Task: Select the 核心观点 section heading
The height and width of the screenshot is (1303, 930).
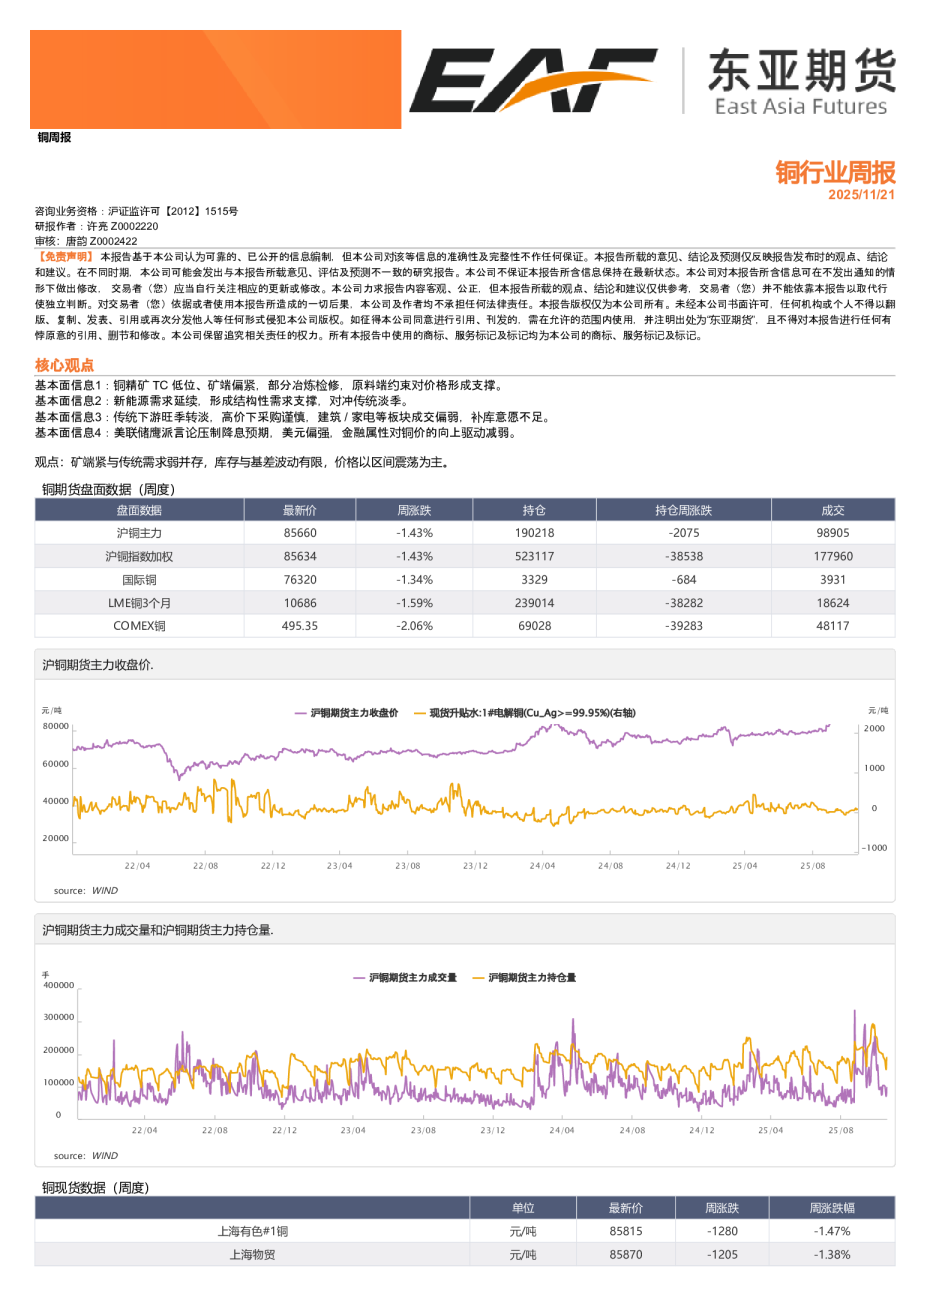Action: click(64, 365)
